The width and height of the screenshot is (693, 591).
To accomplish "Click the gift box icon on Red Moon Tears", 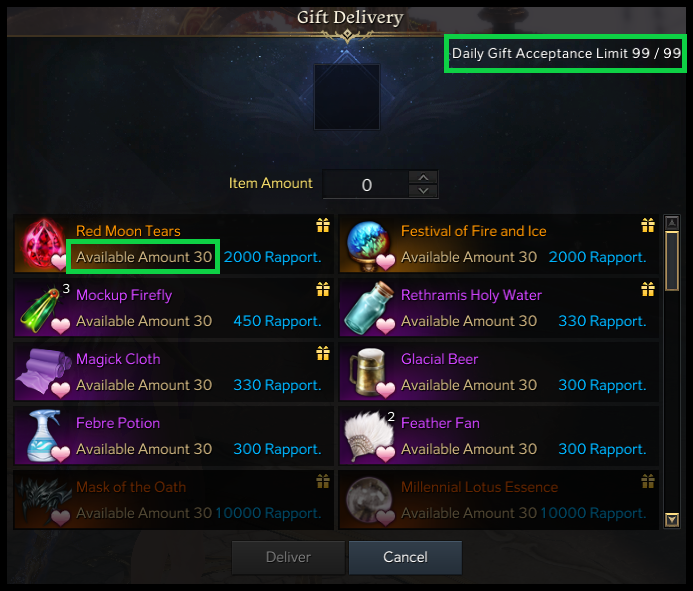I will pos(323,225).
